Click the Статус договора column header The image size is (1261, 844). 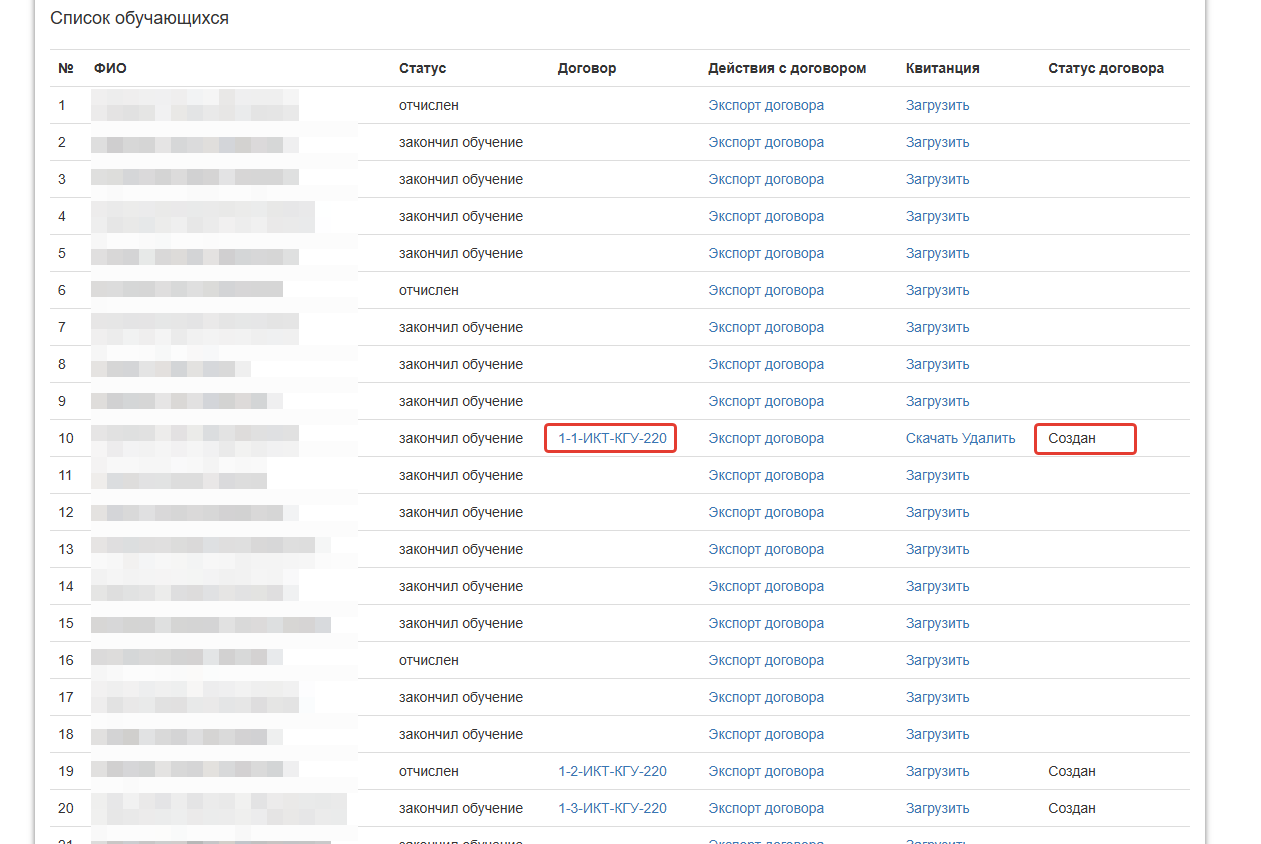1106,68
